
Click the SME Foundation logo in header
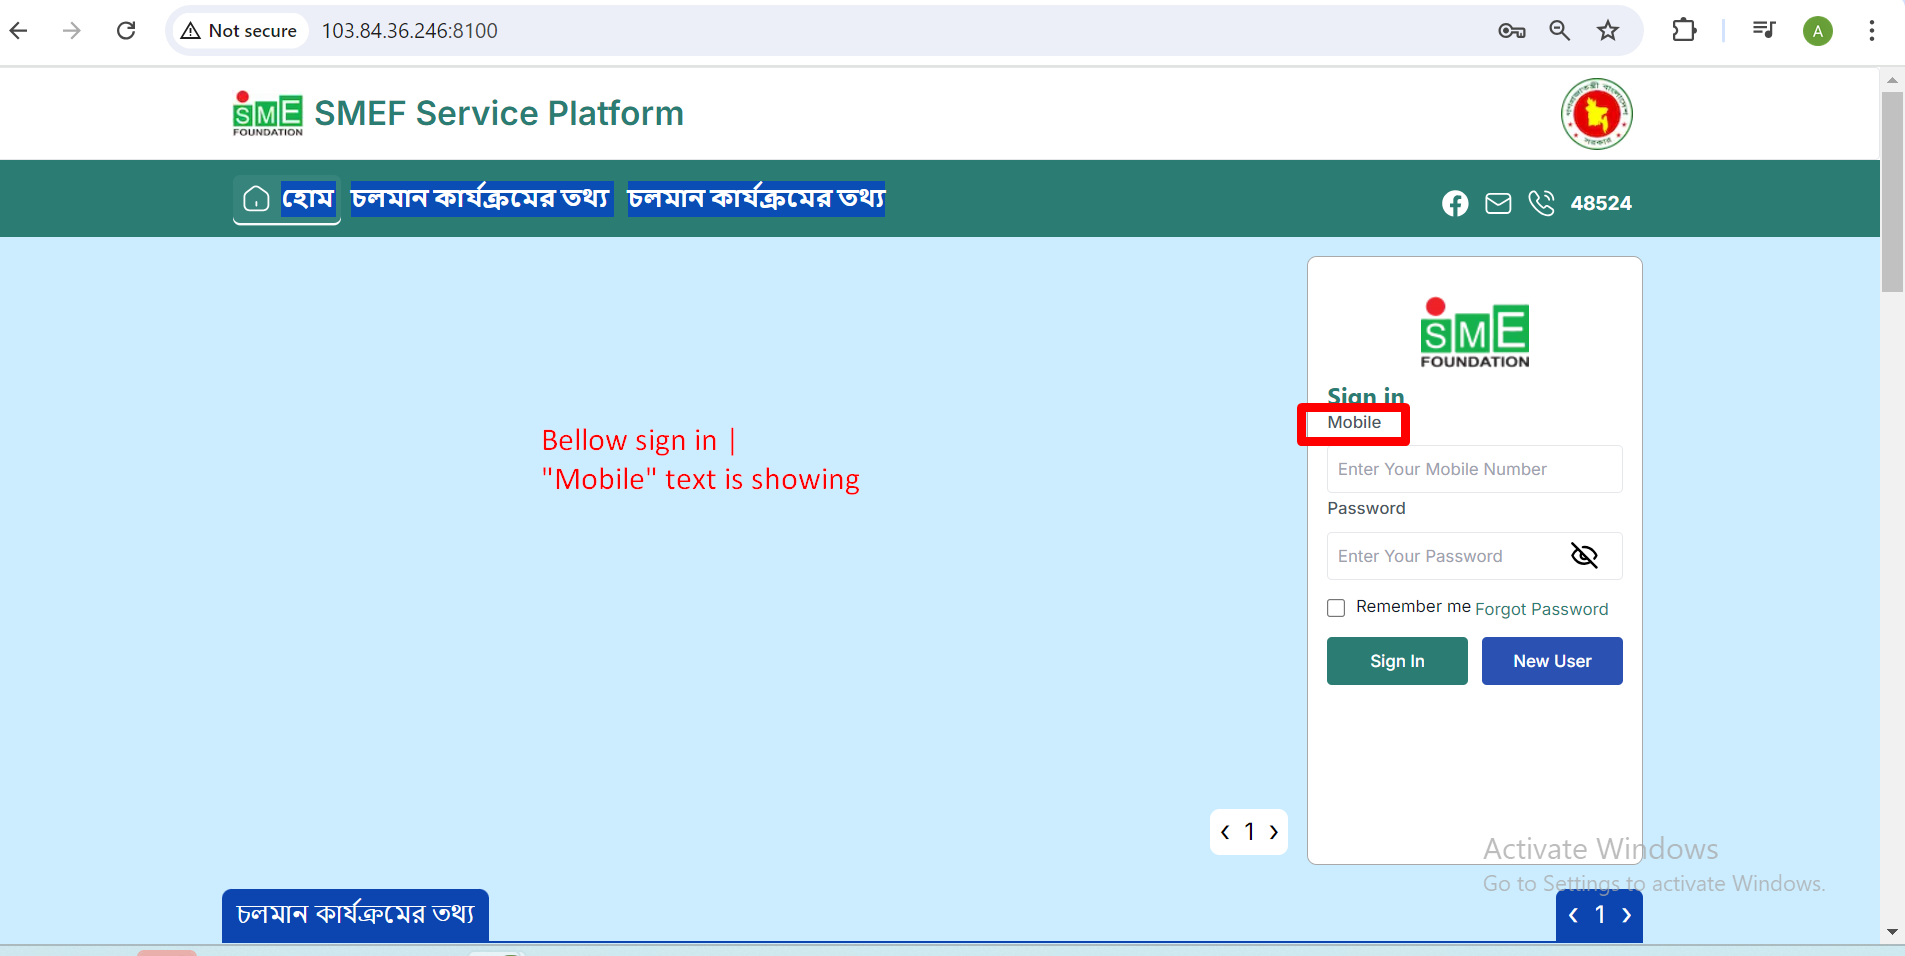point(267,114)
